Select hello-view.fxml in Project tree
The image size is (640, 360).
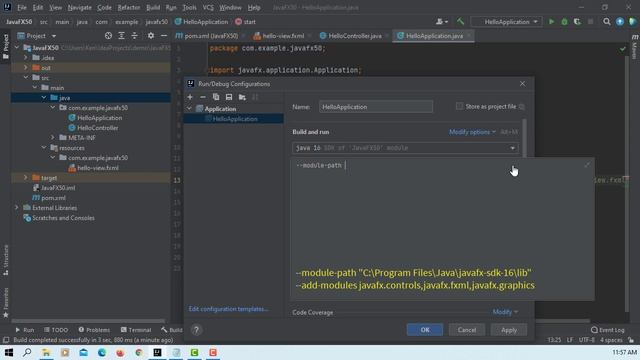pos(98,168)
